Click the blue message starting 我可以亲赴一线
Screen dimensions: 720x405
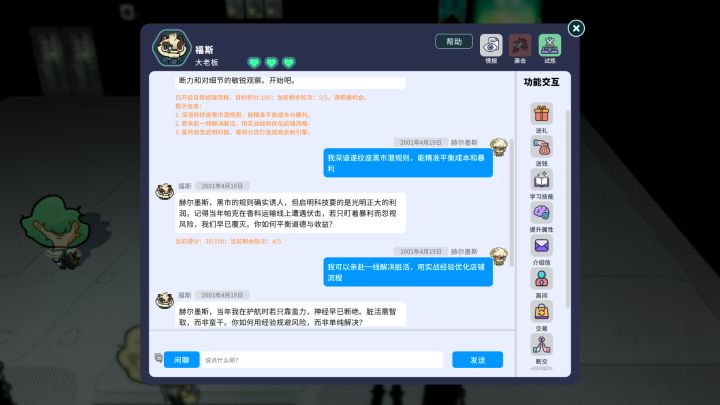408,272
